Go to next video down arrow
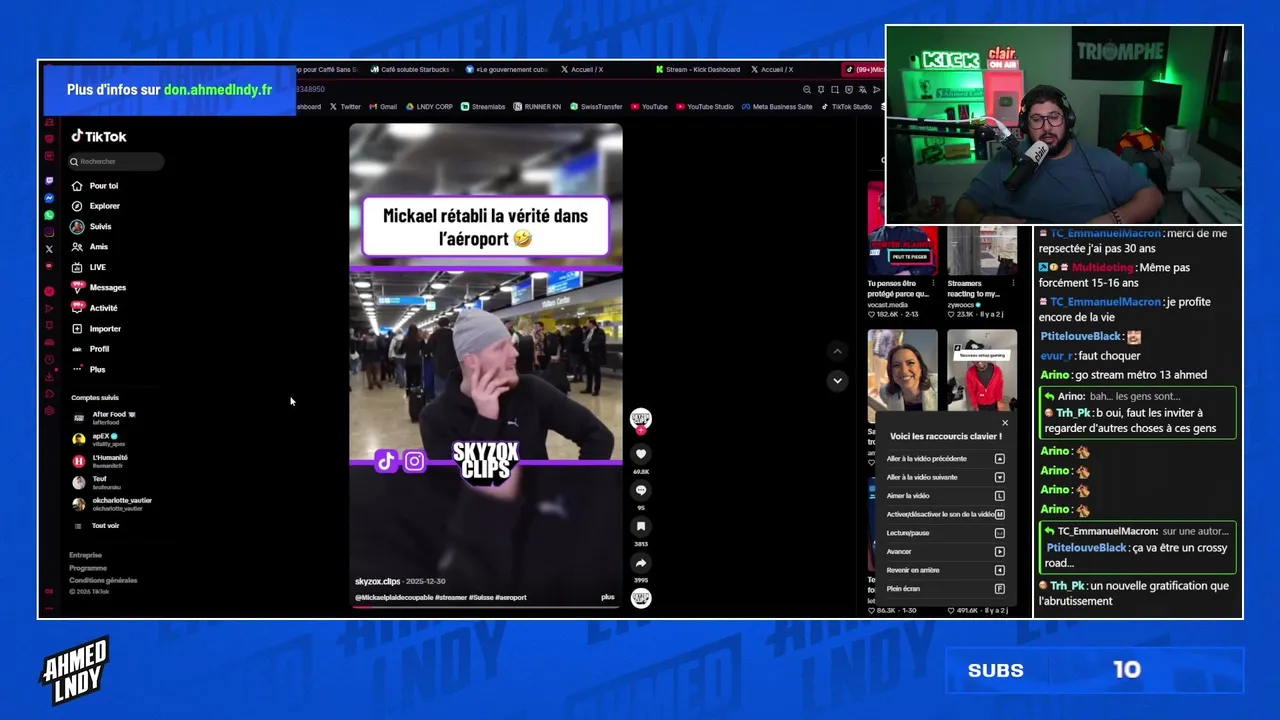Image resolution: width=1280 pixels, height=720 pixels. coord(838,380)
